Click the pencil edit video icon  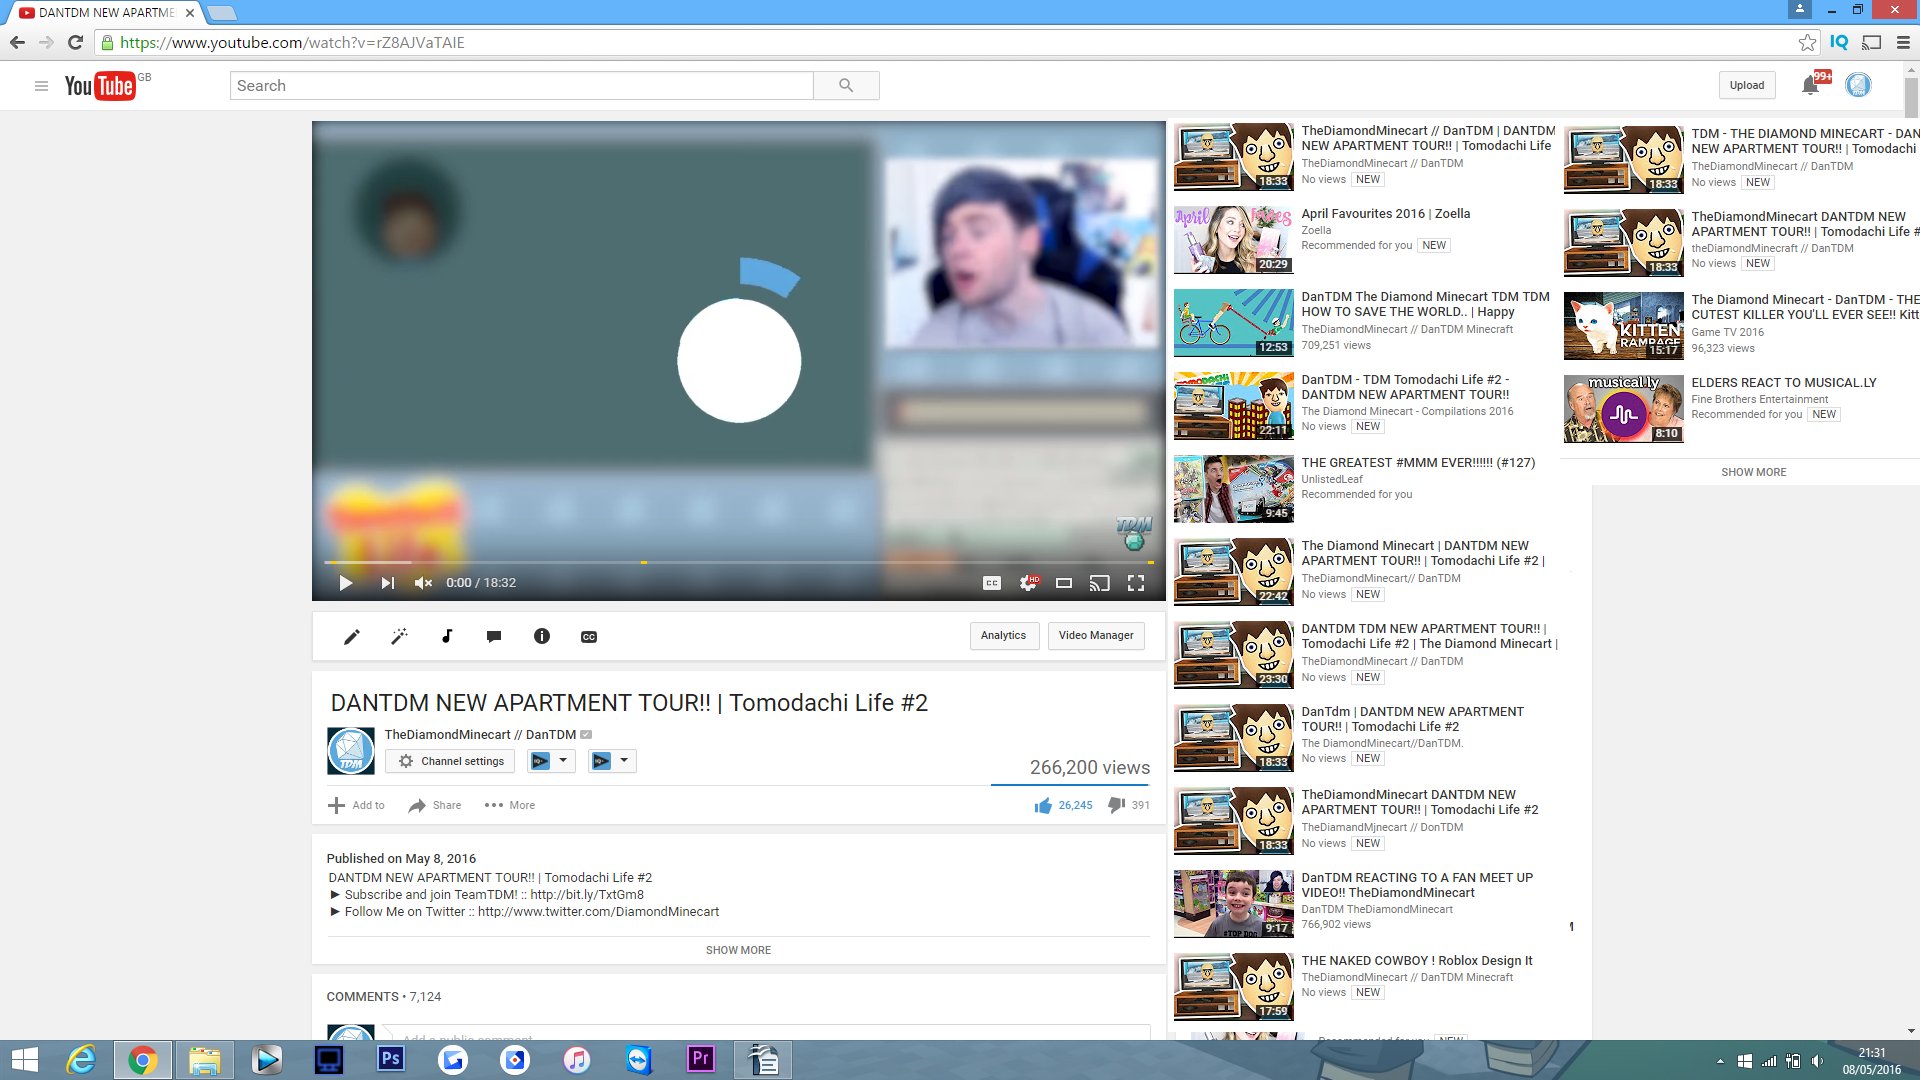[352, 637]
